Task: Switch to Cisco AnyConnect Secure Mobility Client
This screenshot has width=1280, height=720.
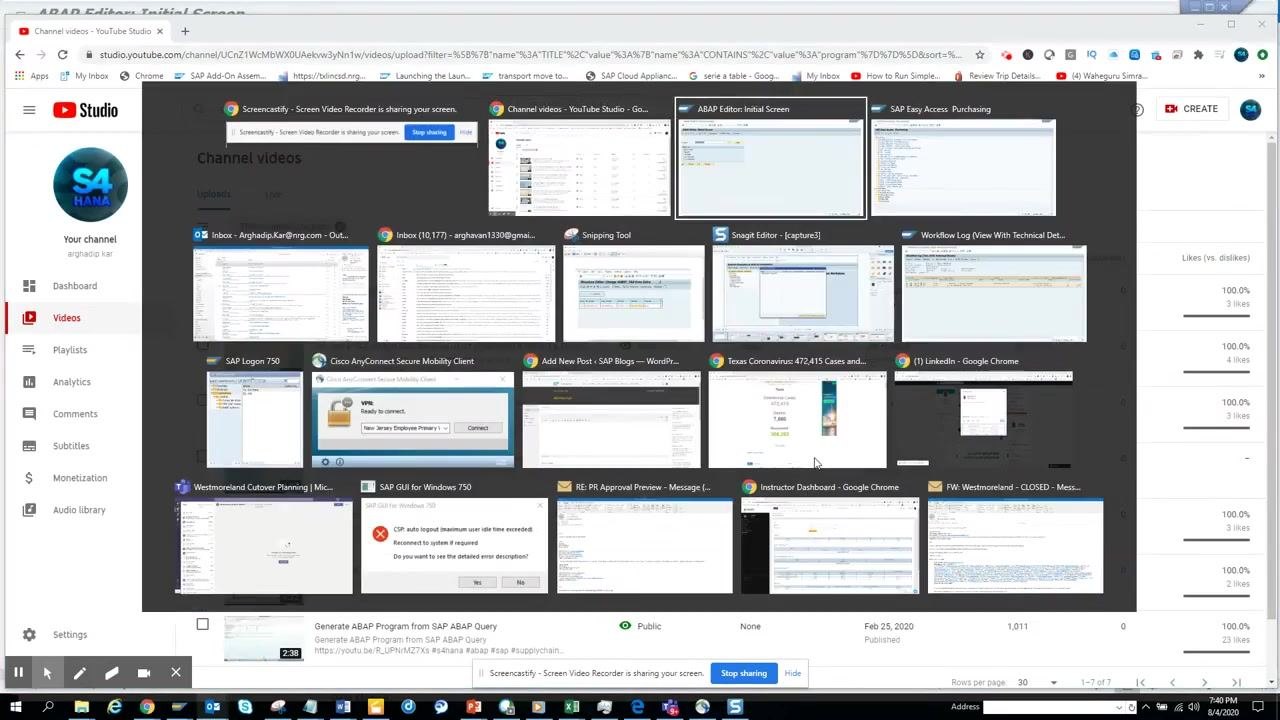Action: (413, 411)
